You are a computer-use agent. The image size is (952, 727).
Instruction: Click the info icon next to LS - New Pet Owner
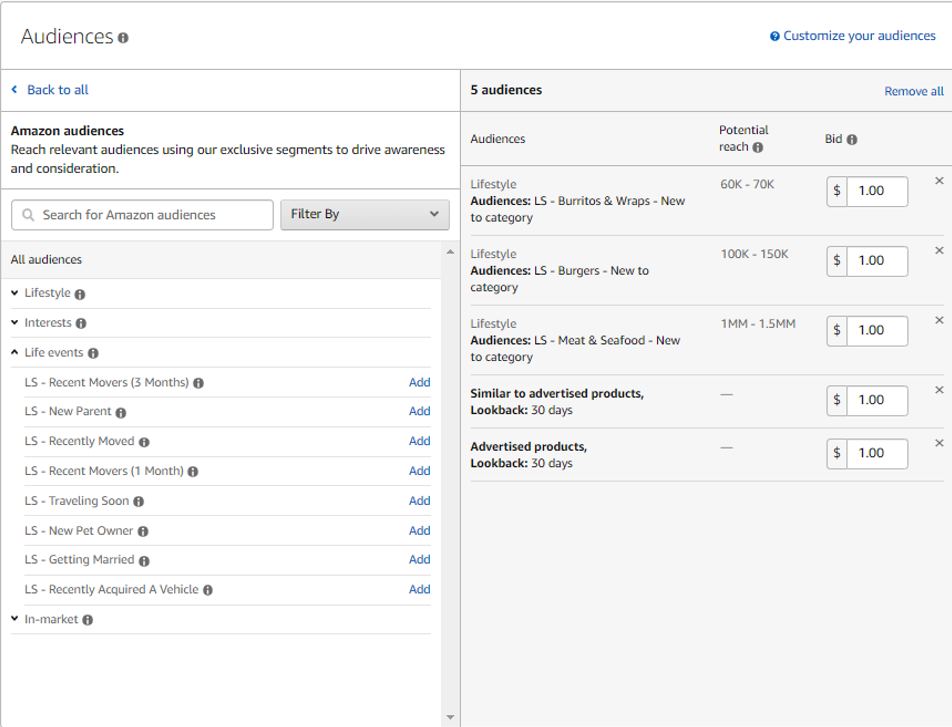[x=144, y=530]
